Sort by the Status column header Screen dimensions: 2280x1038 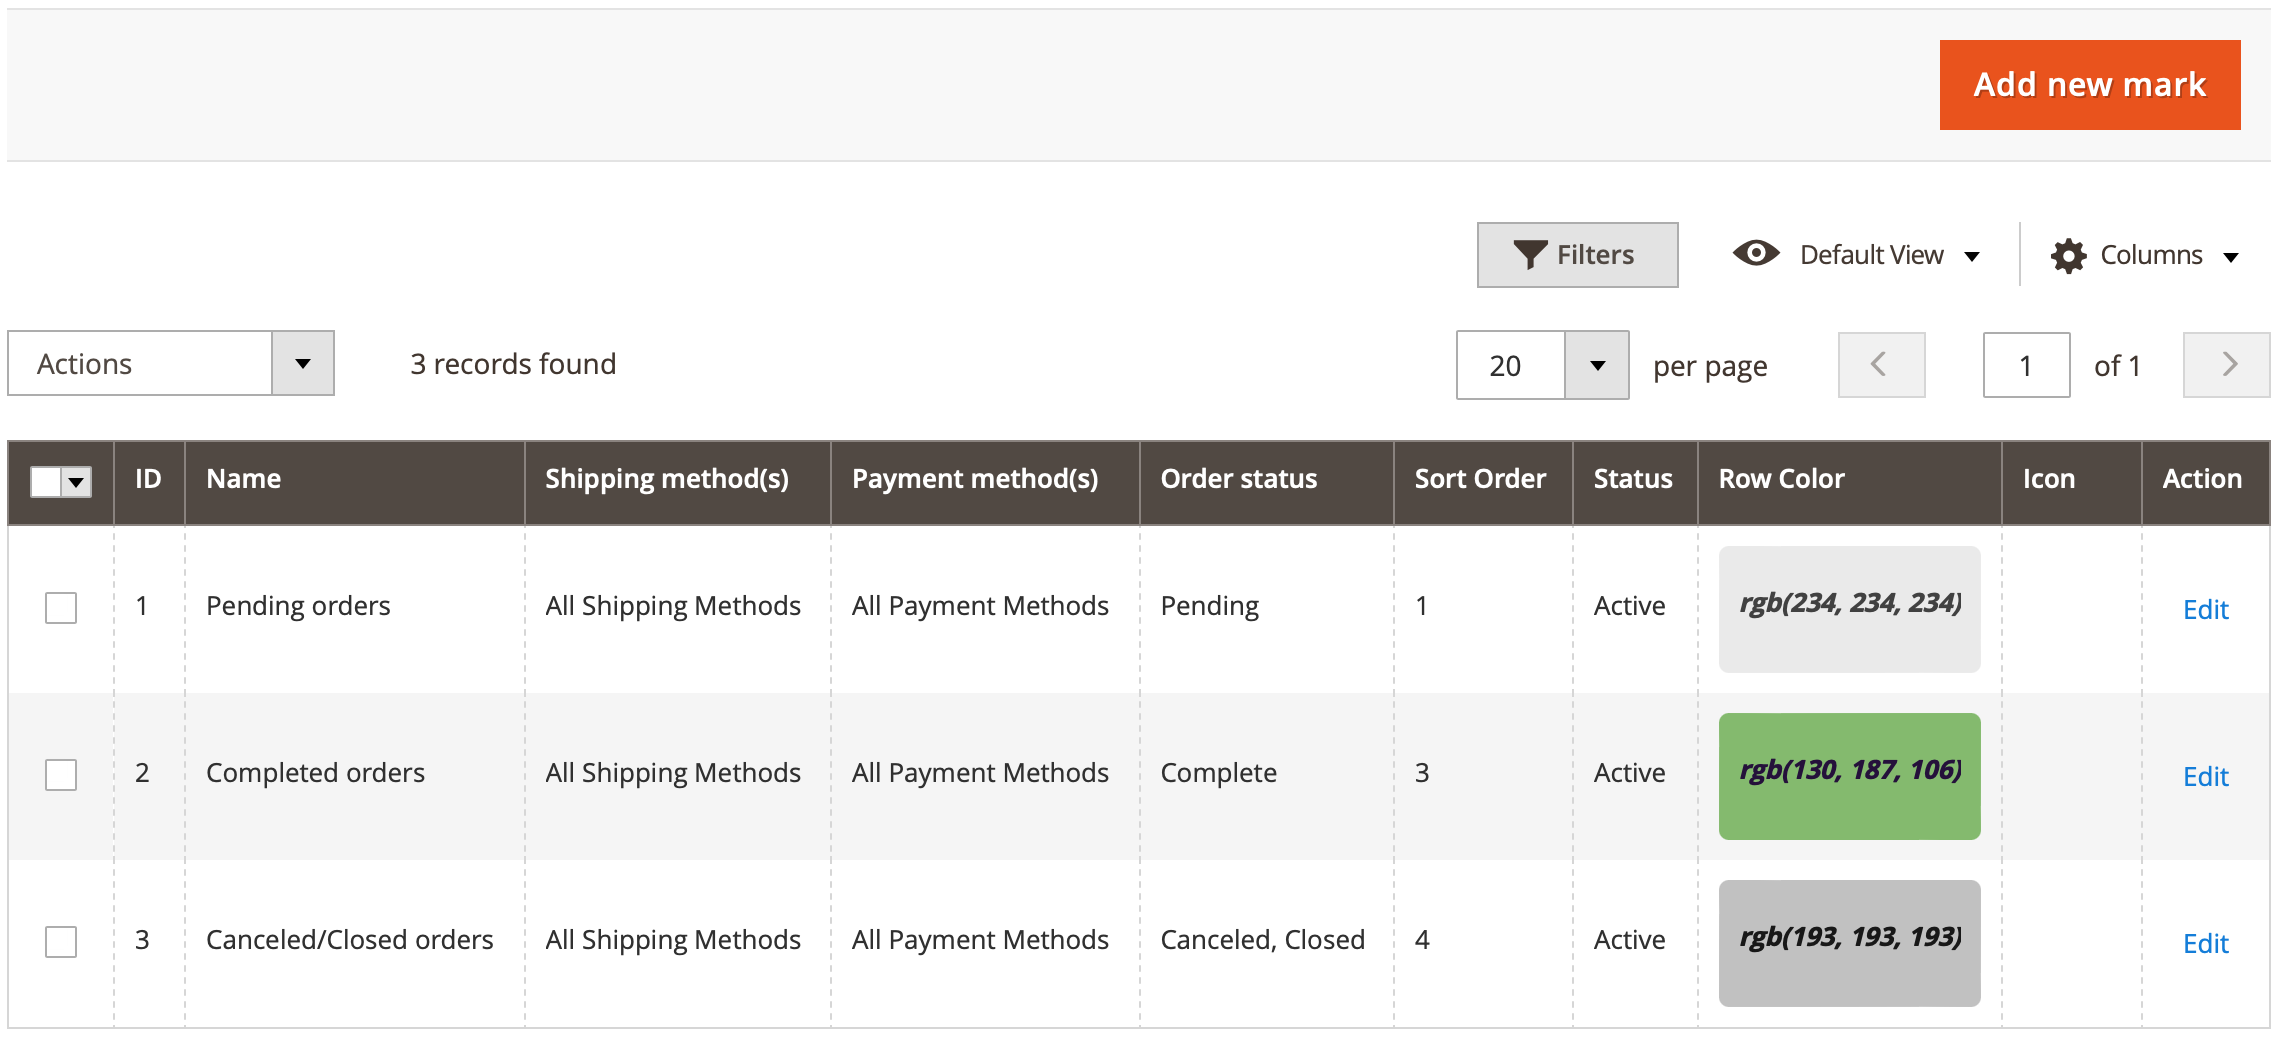click(x=1635, y=482)
